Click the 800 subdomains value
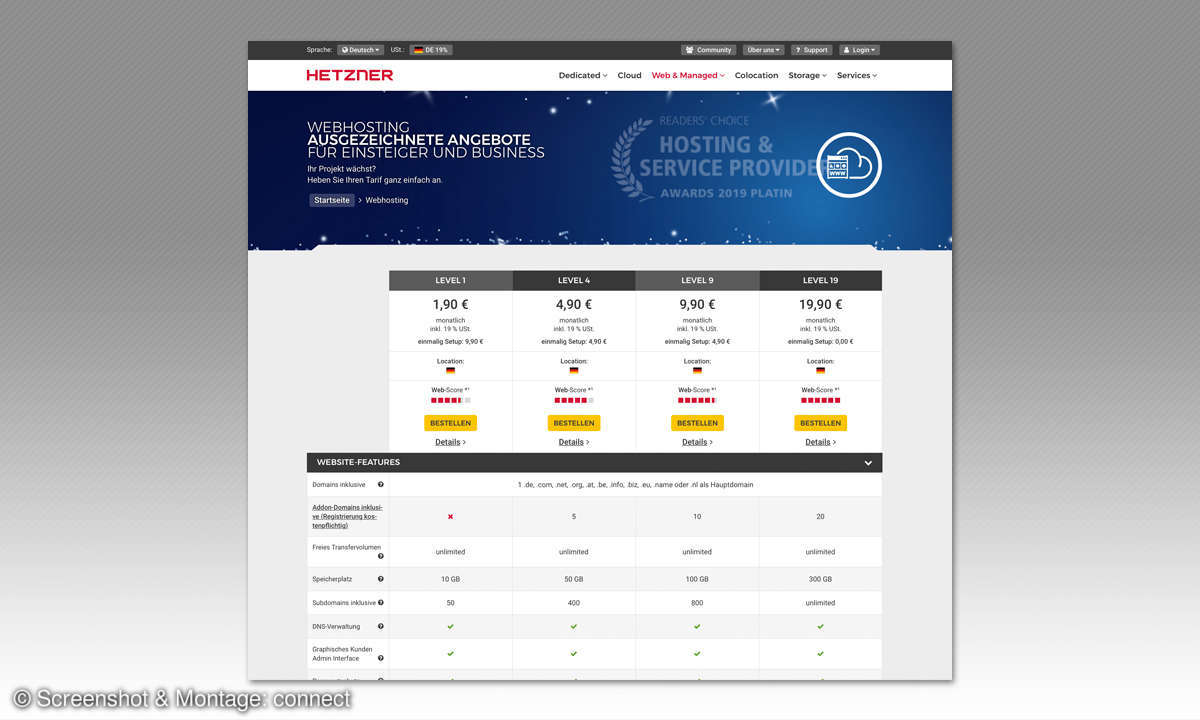Image resolution: width=1200 pixels, height=720 pixels. coord(697,603)
